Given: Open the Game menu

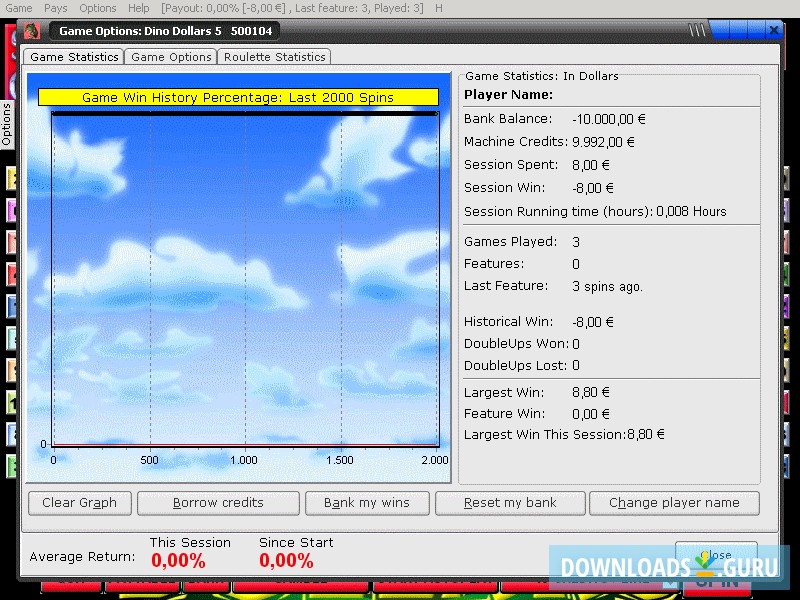Looking at the screenshot, I should (19, 8).
